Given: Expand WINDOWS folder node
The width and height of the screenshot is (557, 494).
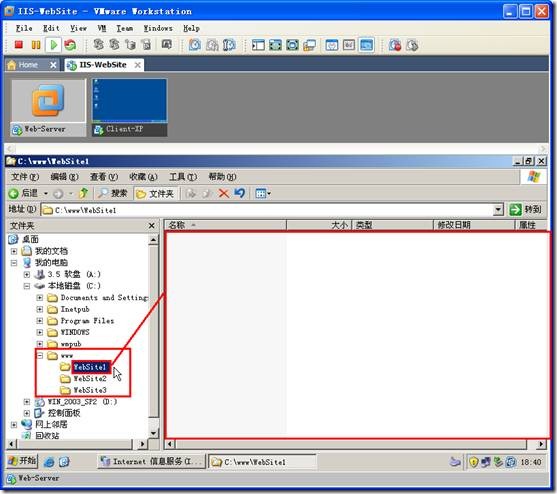Looking at the screenshot, I should coord(40,332).
